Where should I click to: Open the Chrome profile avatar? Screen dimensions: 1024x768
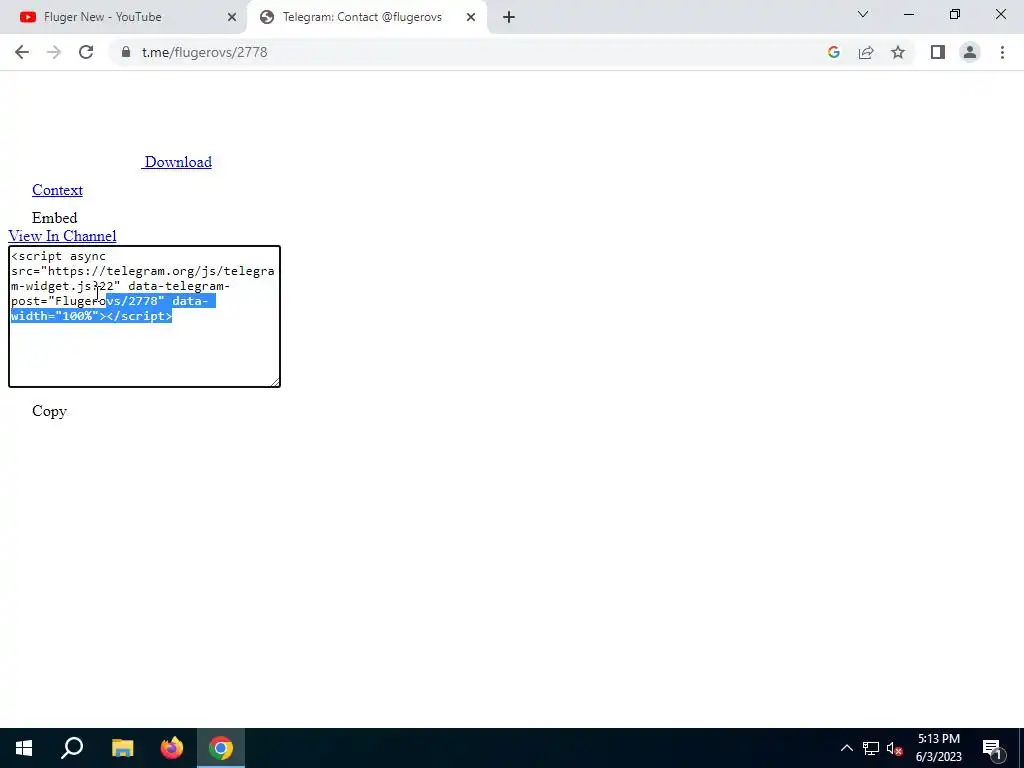(x=970, y=52)
